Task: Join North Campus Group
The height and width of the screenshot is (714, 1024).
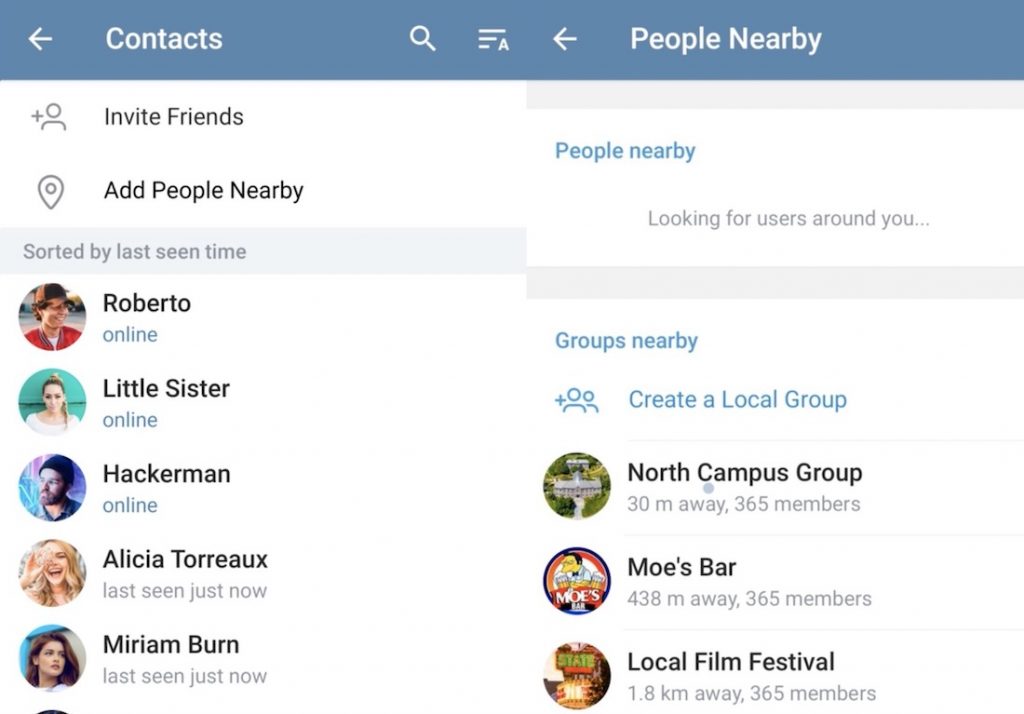Action: pos(744,472)
